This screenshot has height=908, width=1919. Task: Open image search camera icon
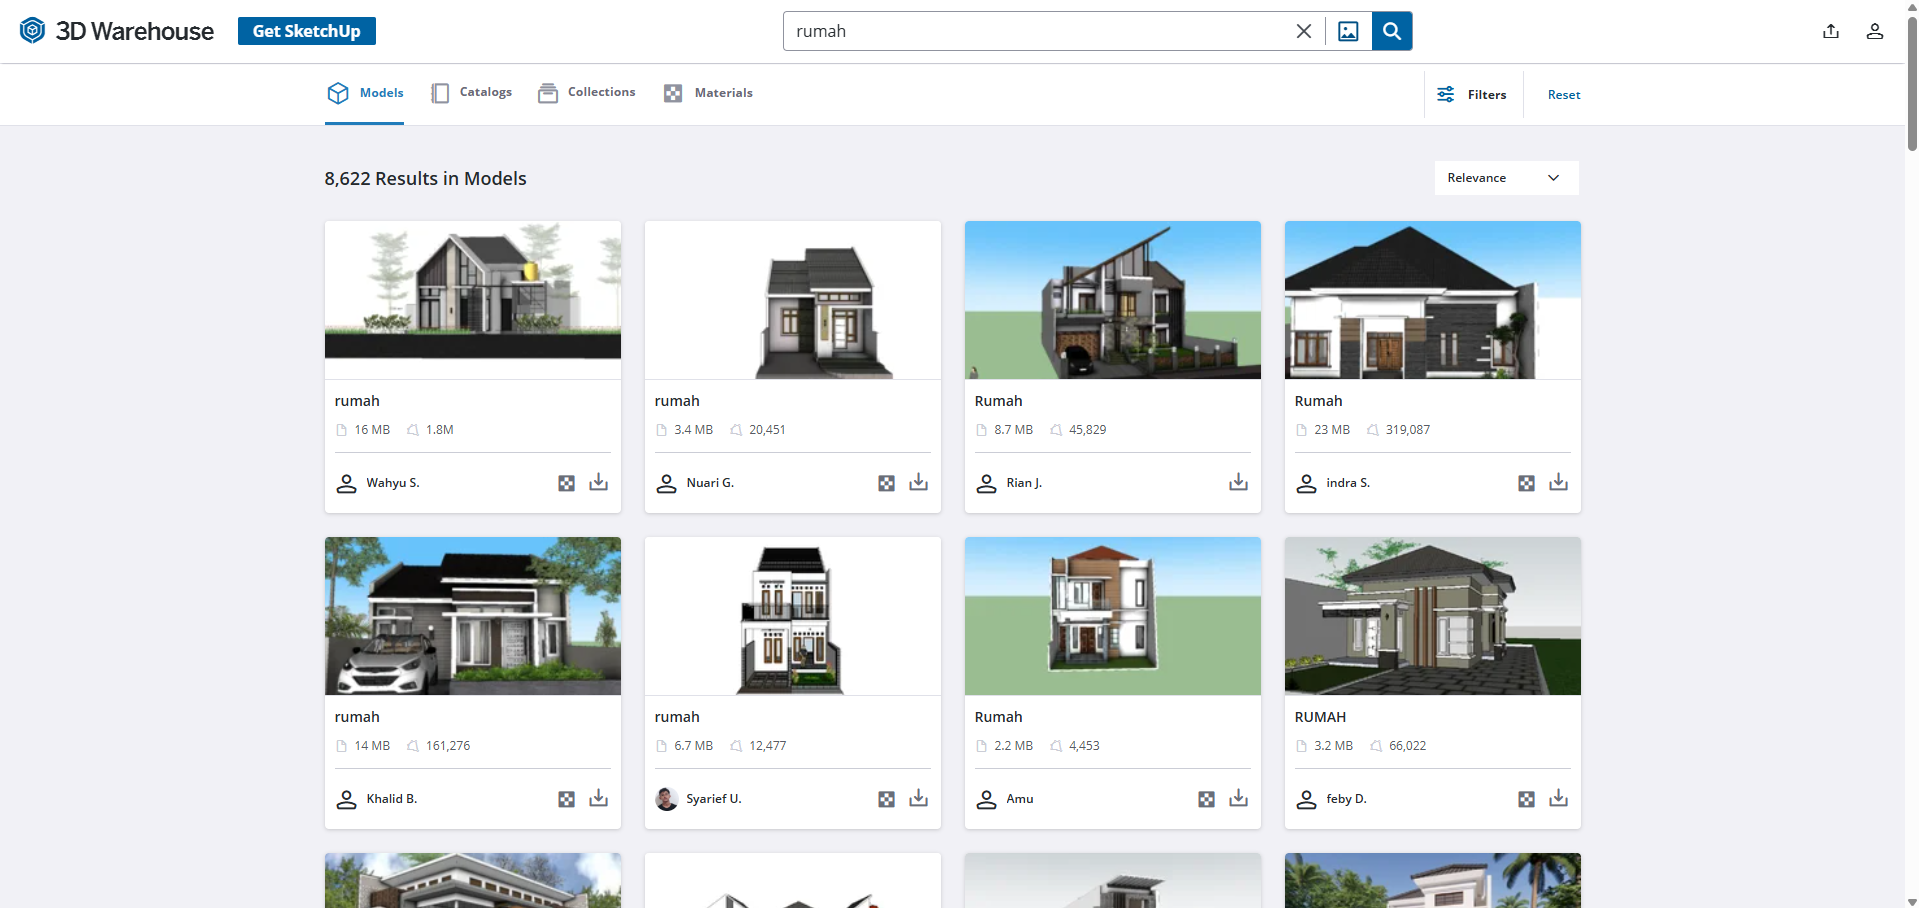pos(1348,31)
